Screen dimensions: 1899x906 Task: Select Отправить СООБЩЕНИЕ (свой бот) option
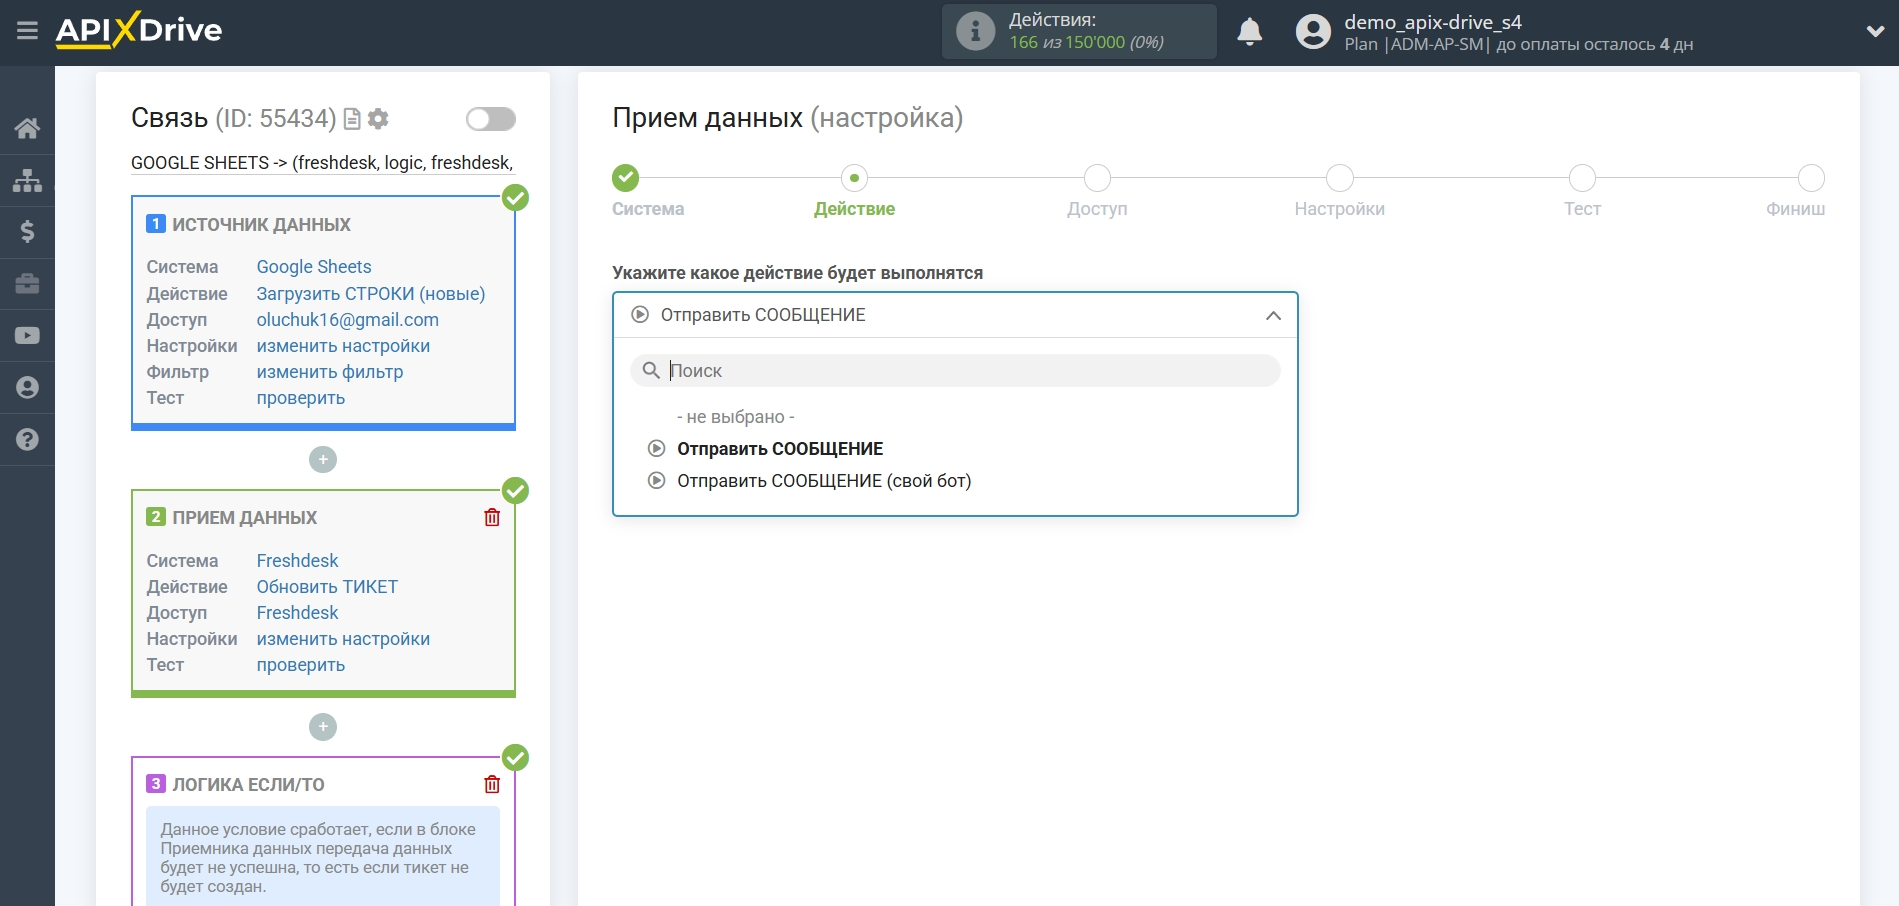824,481
